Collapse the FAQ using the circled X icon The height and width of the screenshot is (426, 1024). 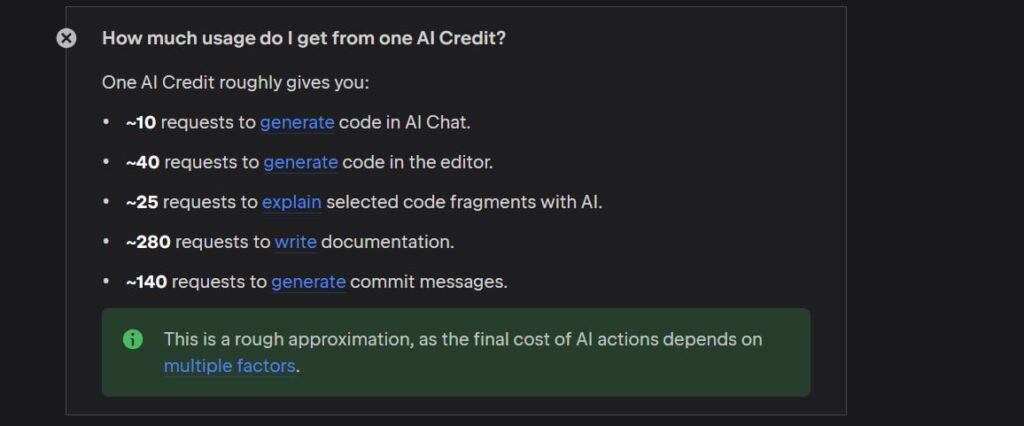(x=66, y=39)
